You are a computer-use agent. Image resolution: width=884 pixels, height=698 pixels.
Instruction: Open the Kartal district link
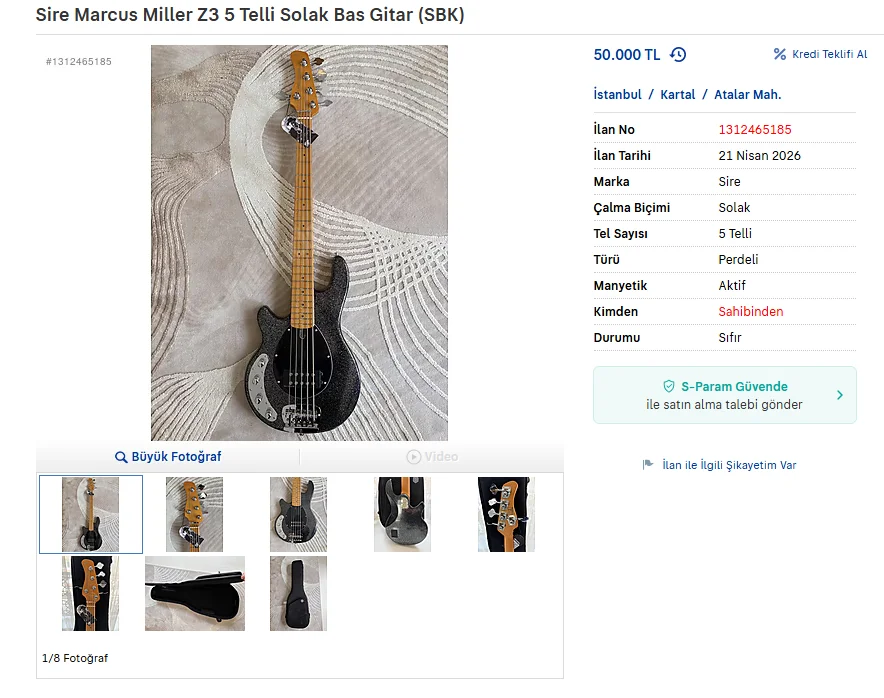677,94
